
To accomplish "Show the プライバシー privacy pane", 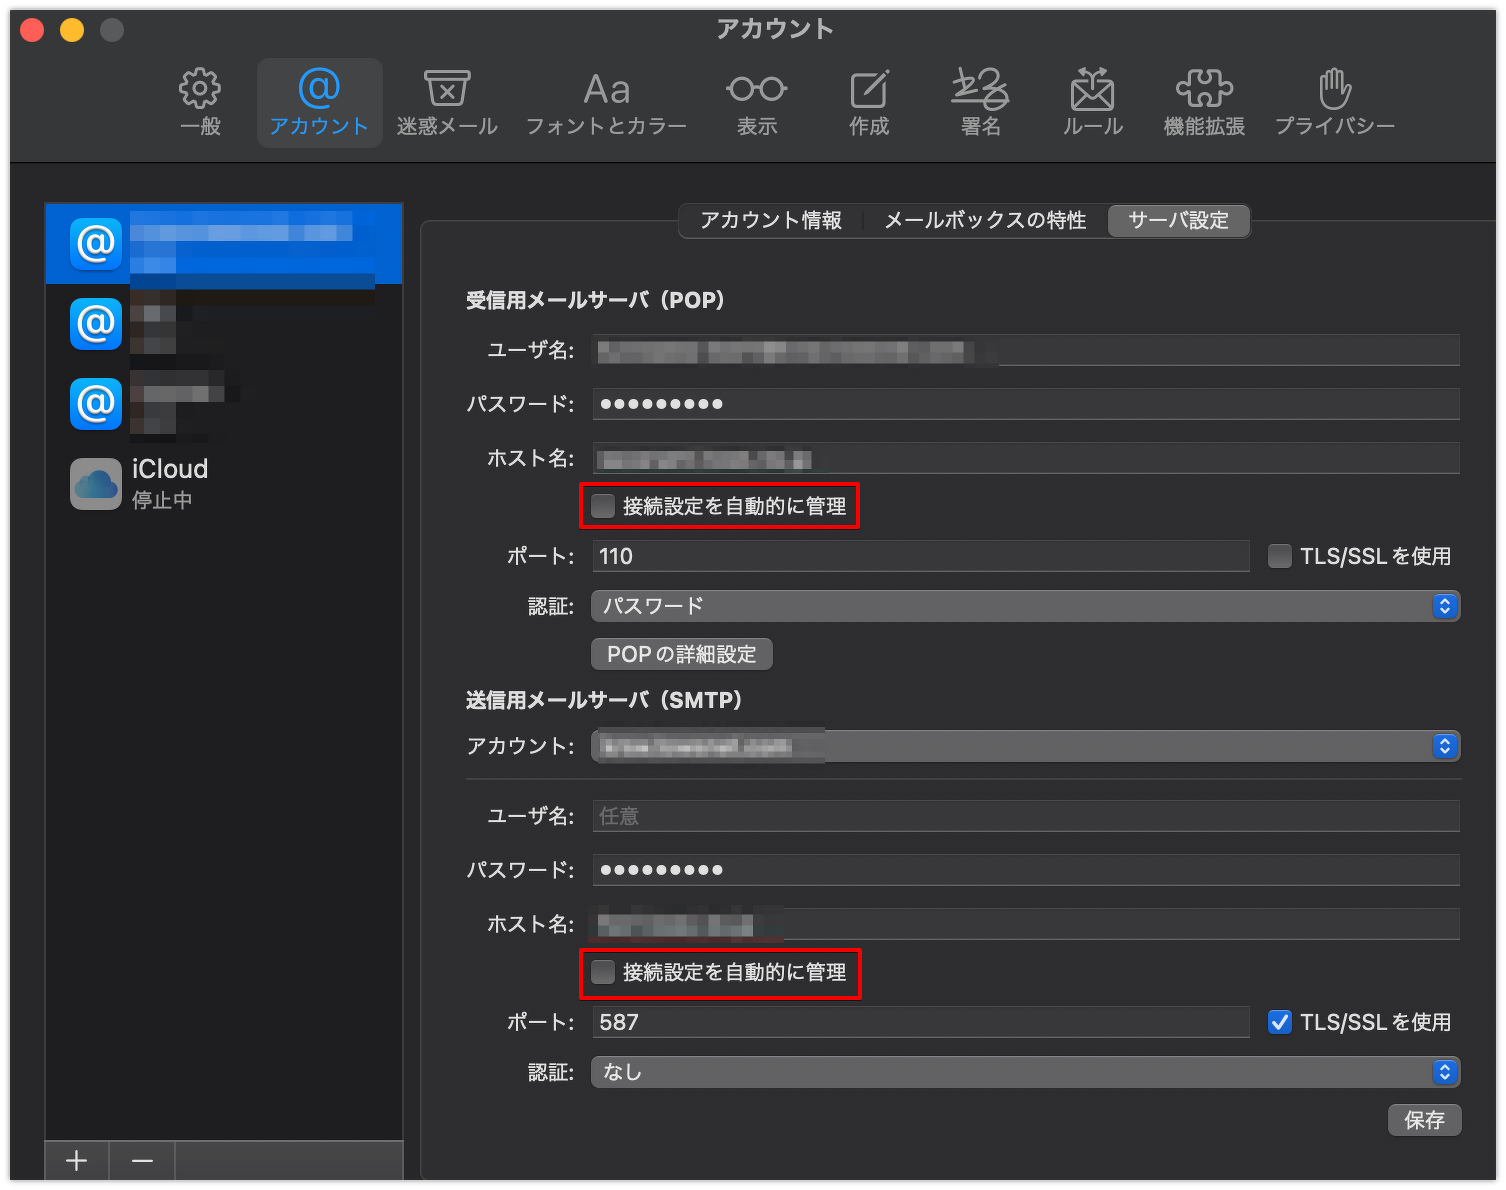I will click(x=1334, y=102).
